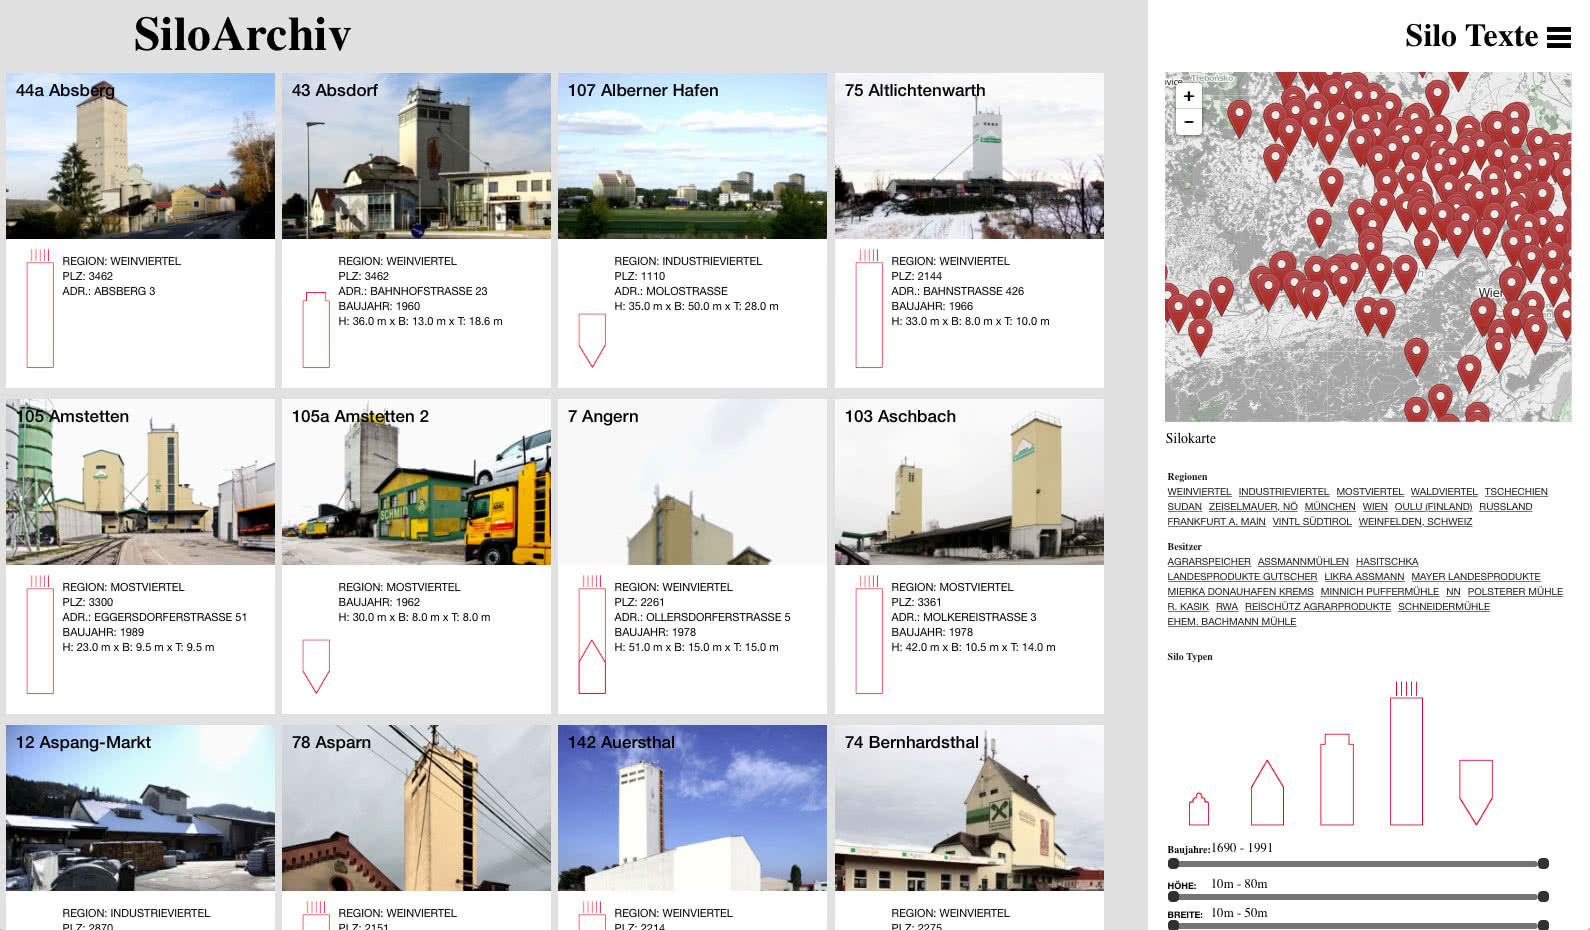This screenshot has height=930, width=1590.
Task: Select the funnel-bottom silo type icon
Action: [x=1476, y=792]
